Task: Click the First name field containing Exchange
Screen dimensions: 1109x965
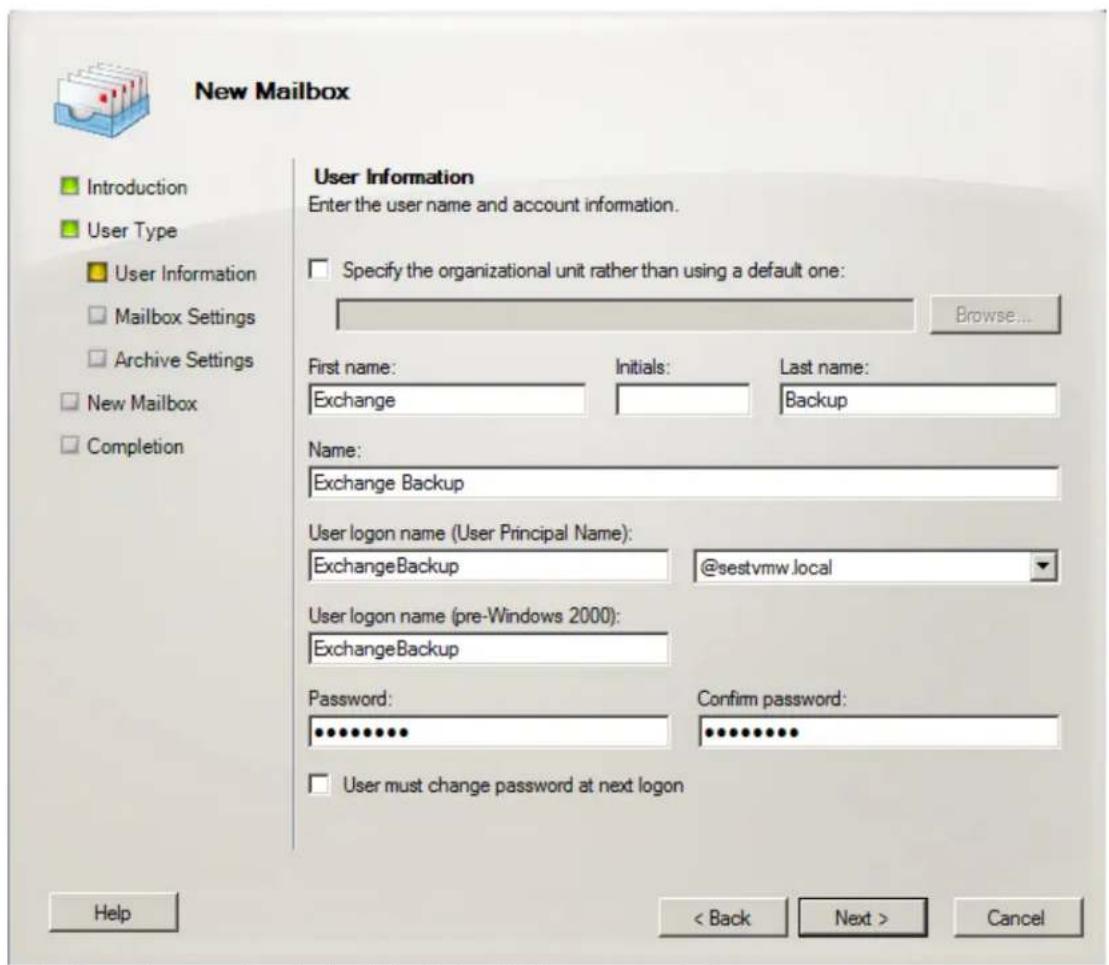Action: pos(447,400)
